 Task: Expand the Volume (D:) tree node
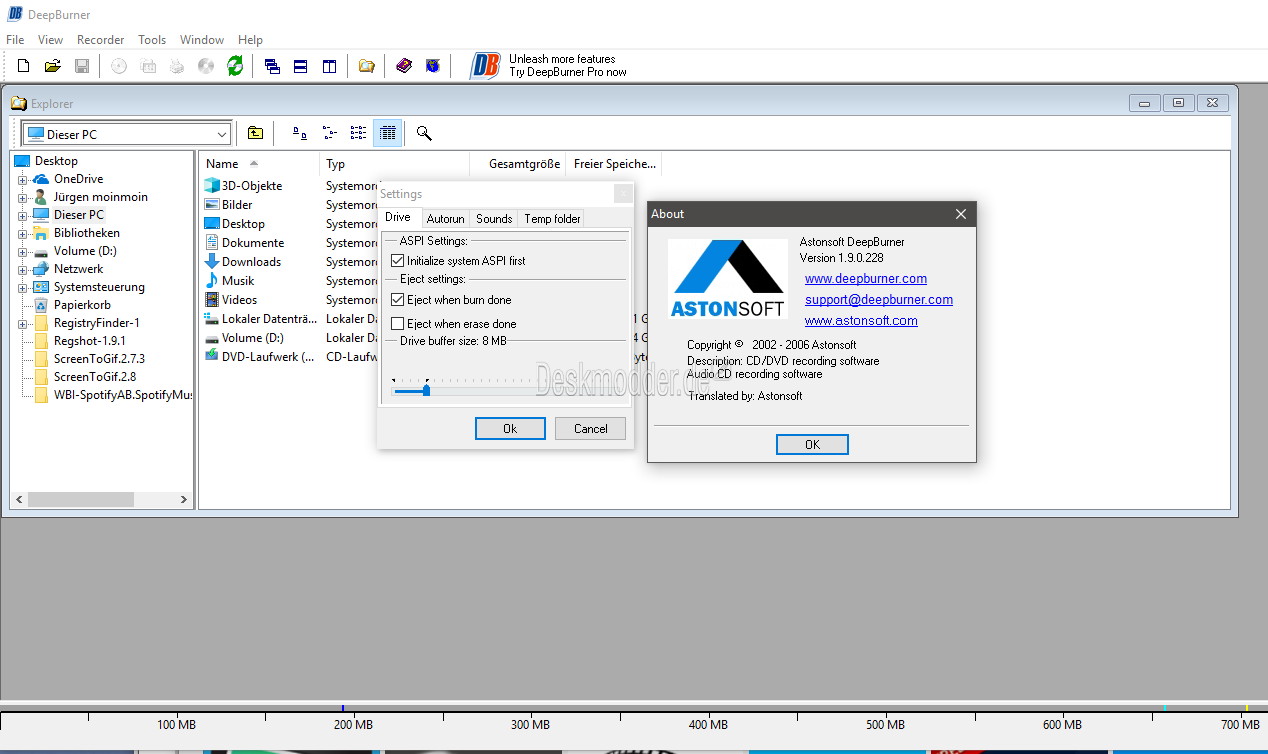[x=22, y=251]
